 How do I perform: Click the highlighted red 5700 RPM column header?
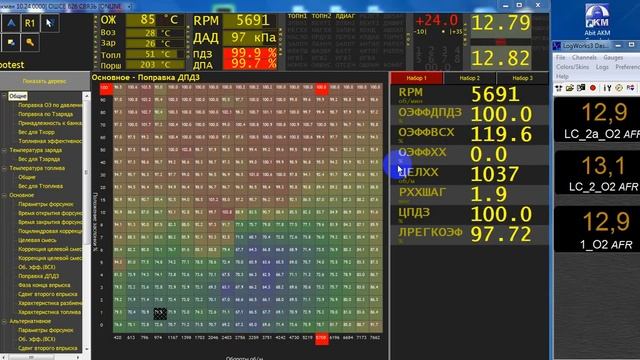pyautogui.click(x=322, y=338)
